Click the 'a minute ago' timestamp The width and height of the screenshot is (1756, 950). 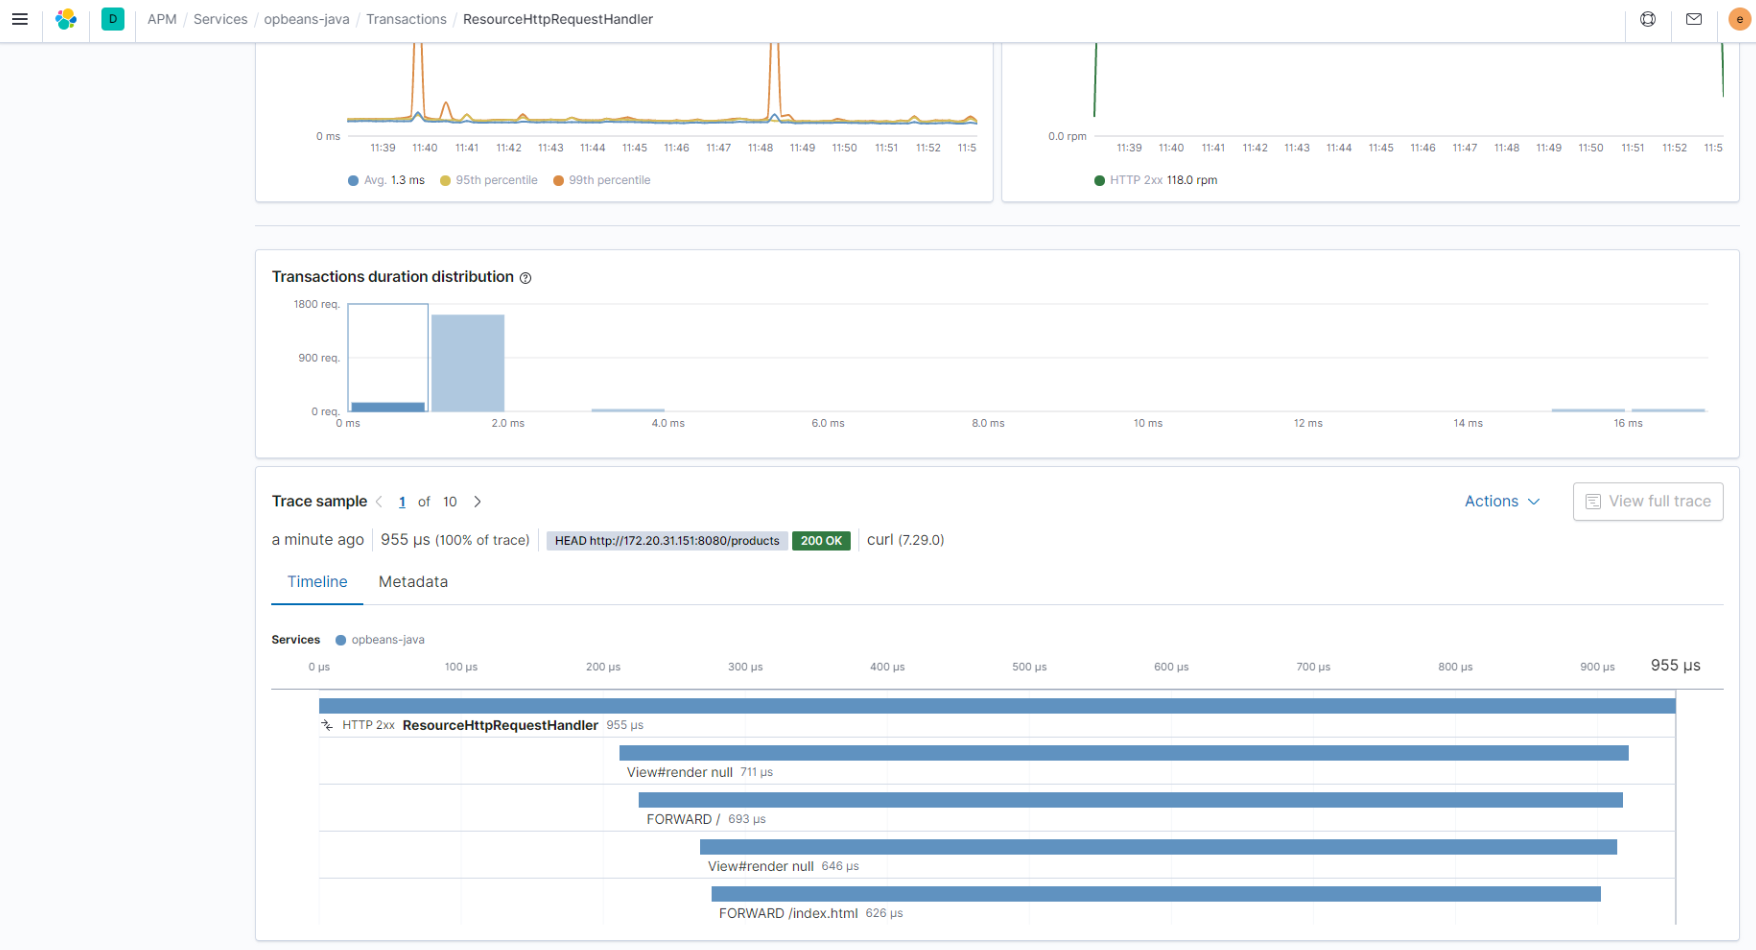[x=318, y=540]
